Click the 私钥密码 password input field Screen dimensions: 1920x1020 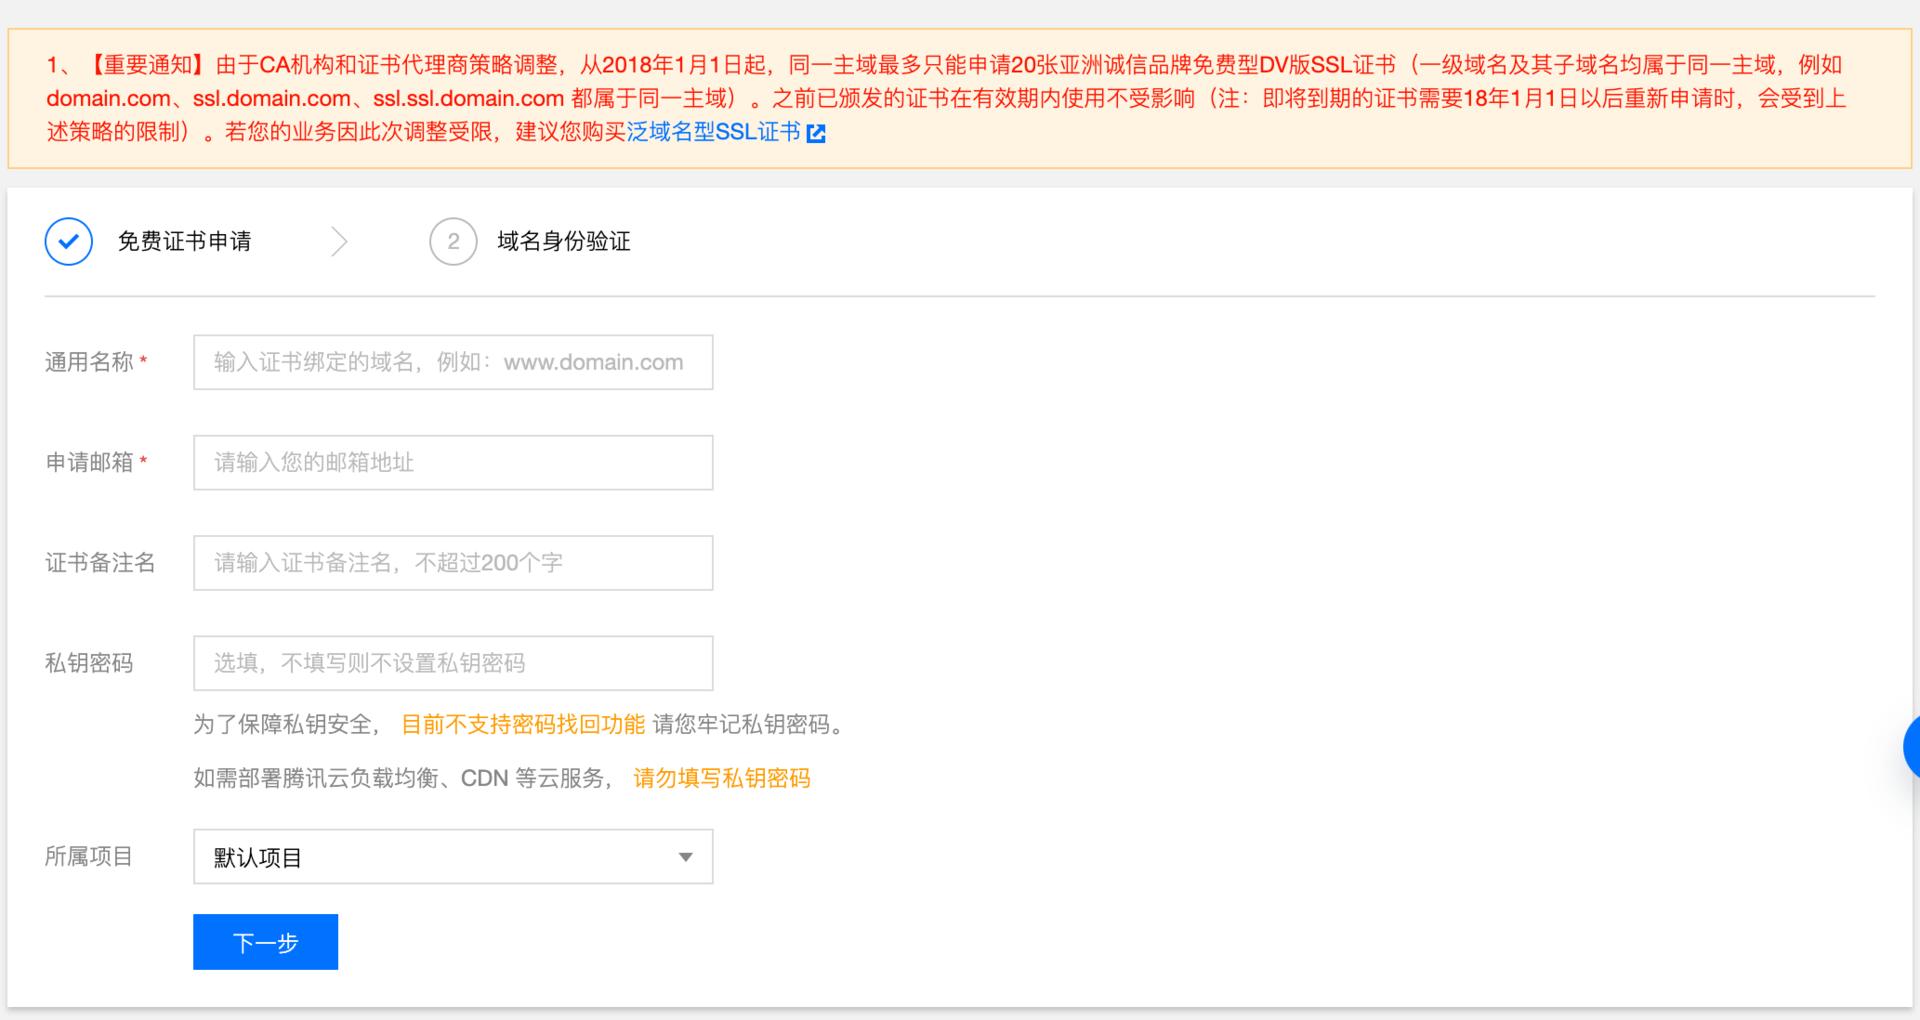point(452,662)
